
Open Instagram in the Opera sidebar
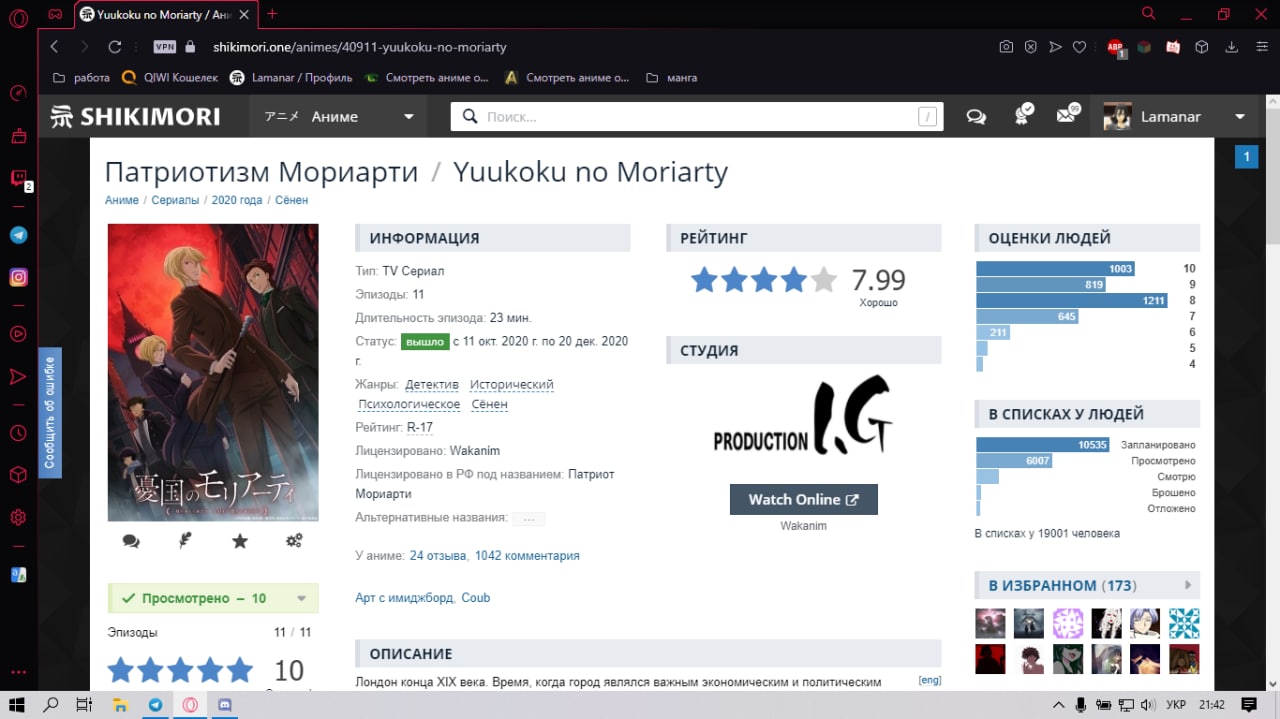tap(18, 278)
